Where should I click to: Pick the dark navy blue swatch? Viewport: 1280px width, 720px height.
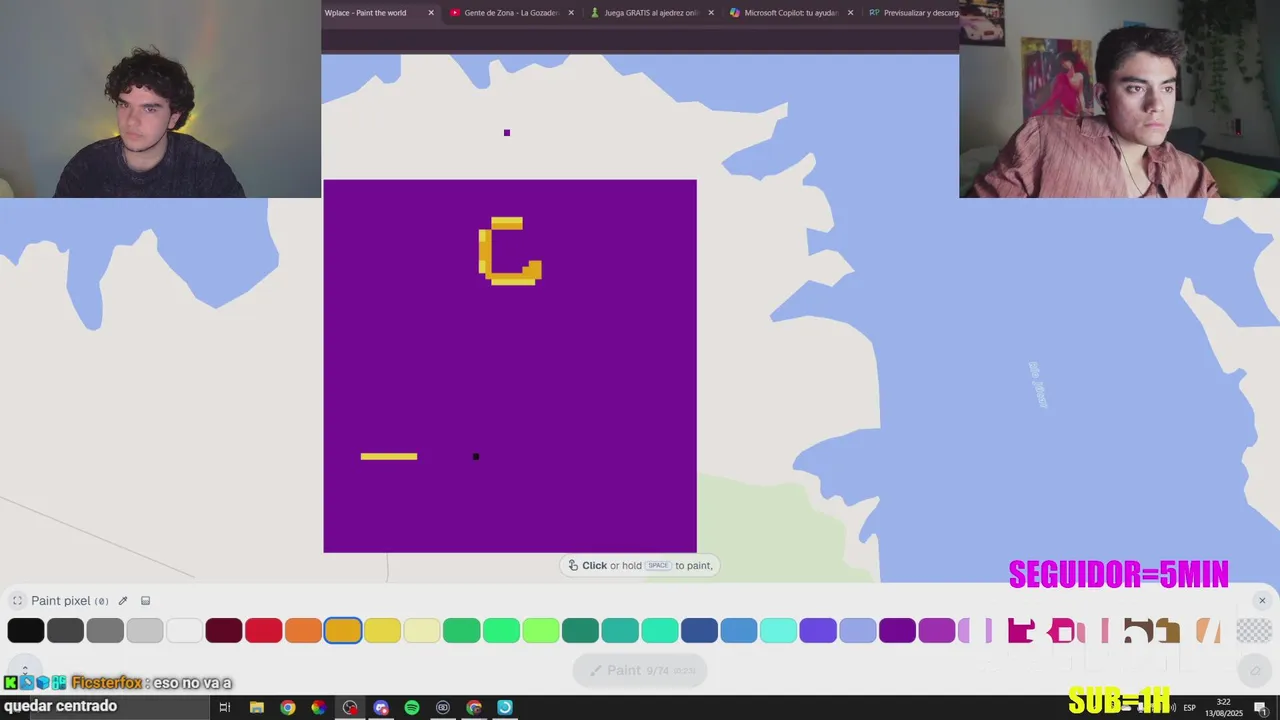[699, 630]
